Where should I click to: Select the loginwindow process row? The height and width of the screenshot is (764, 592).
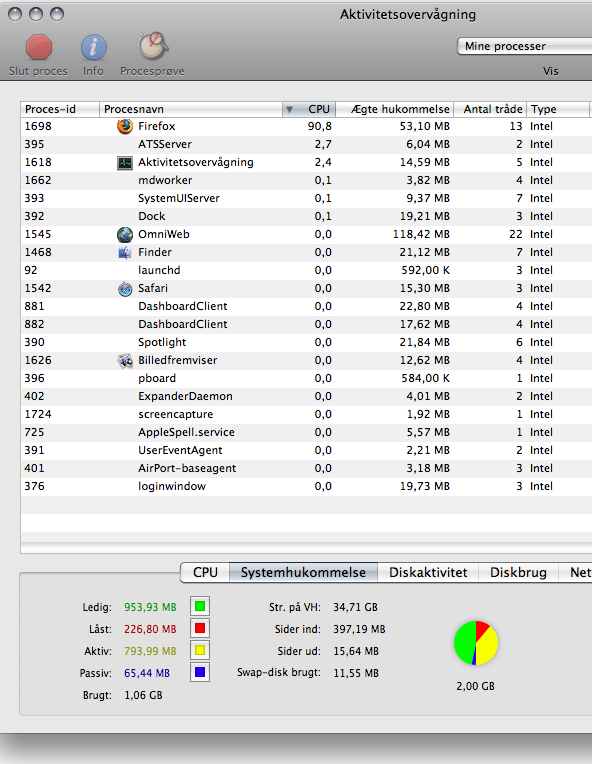click(x=306, y=487)
